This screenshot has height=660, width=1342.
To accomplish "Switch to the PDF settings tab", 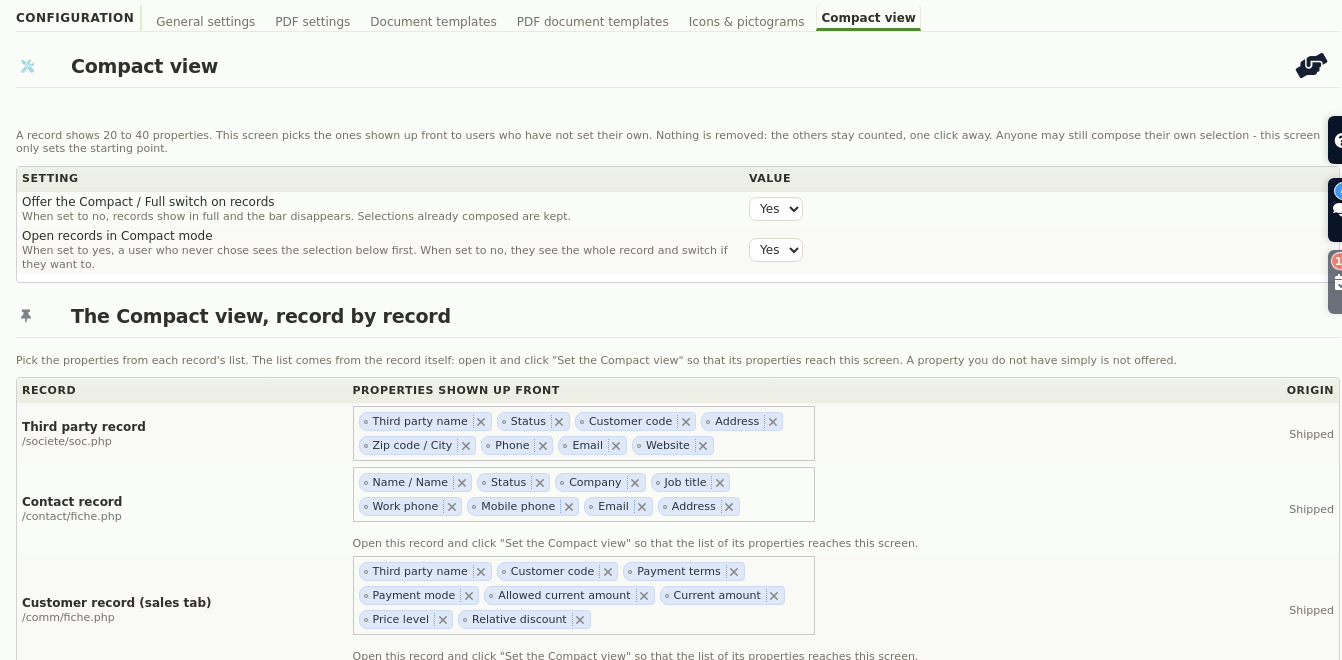I will pyautogui.click(x=312, y=21).
